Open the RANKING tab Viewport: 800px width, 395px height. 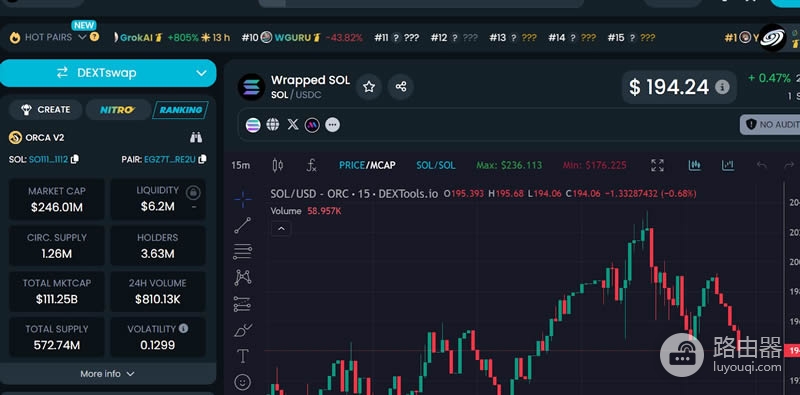coord(181,110)
